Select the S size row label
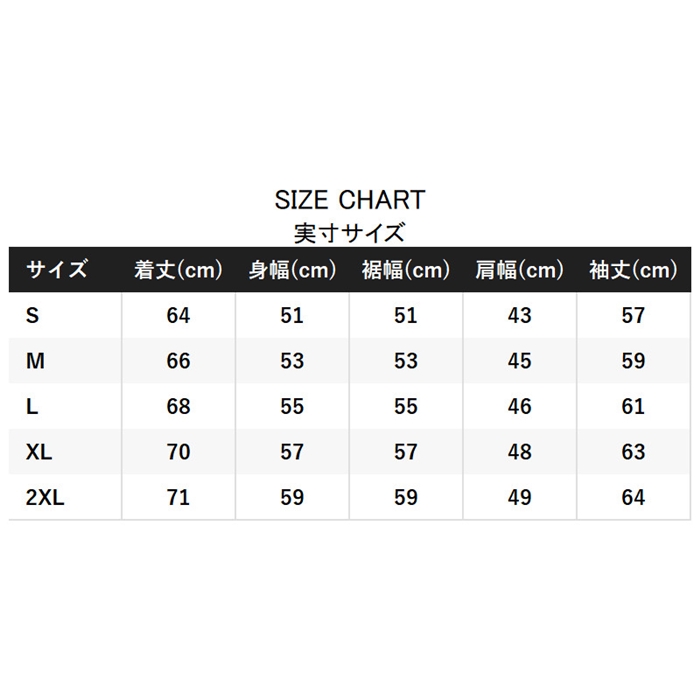700x700 pixels. 32,316
